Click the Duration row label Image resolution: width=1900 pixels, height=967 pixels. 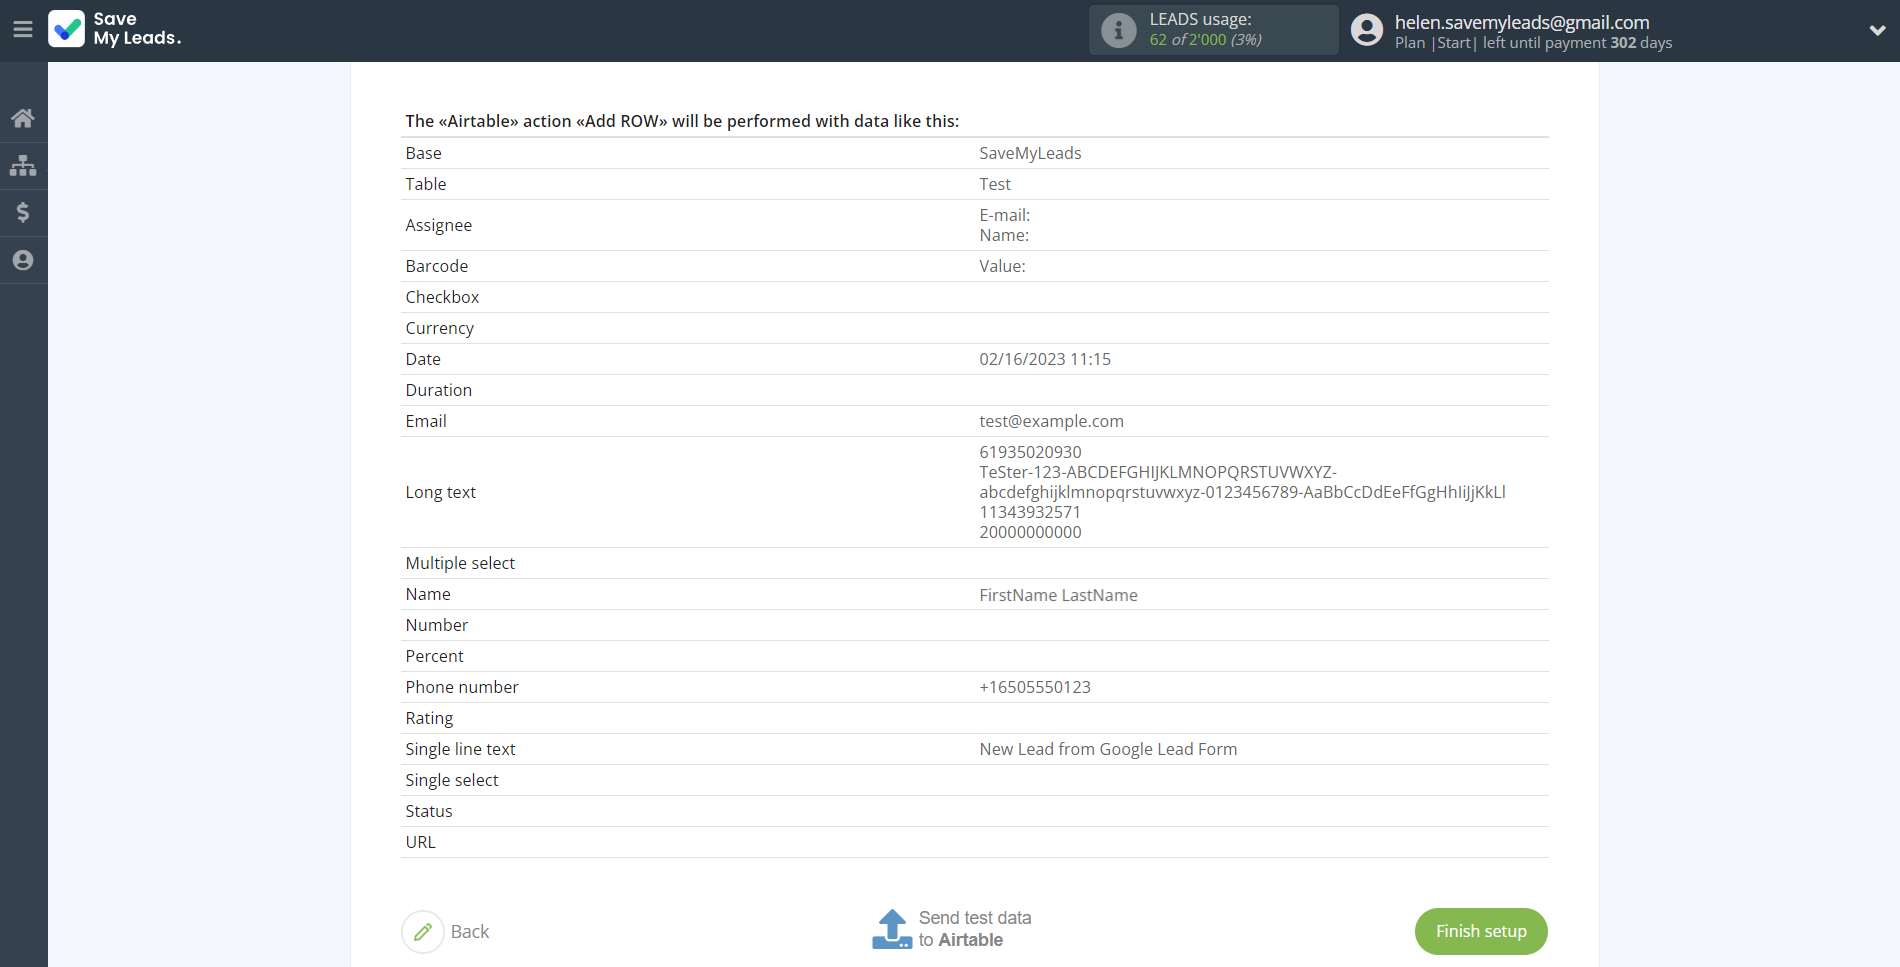tap(439, 390)
